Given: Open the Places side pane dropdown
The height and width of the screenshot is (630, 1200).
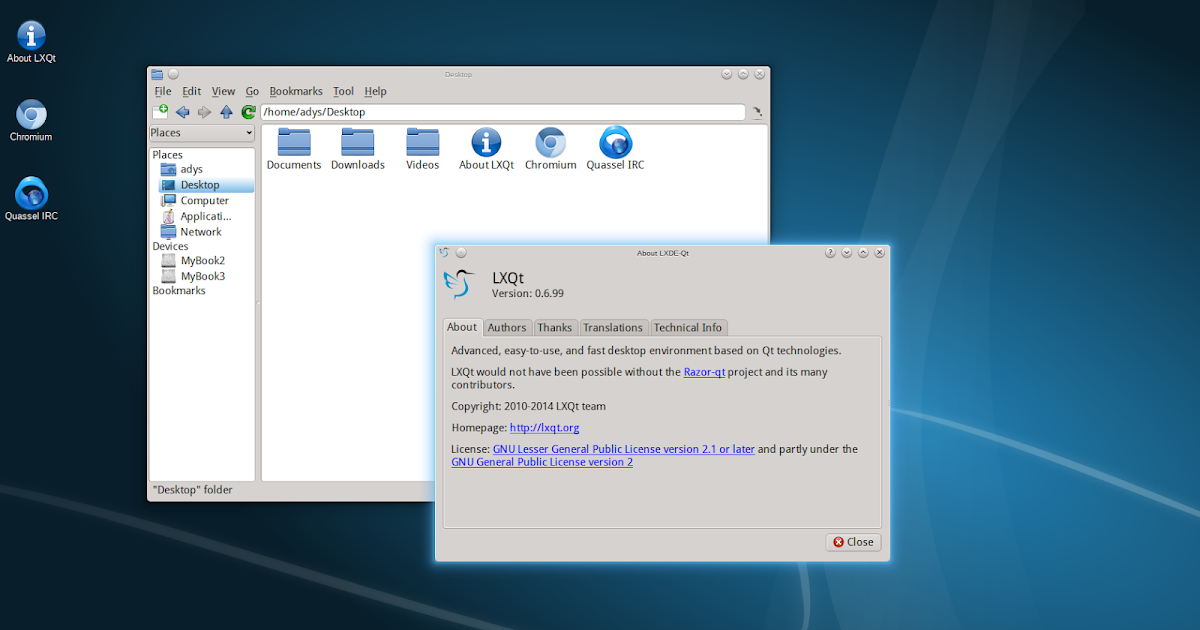Looking at the screenshot, I should click(202, 133).
